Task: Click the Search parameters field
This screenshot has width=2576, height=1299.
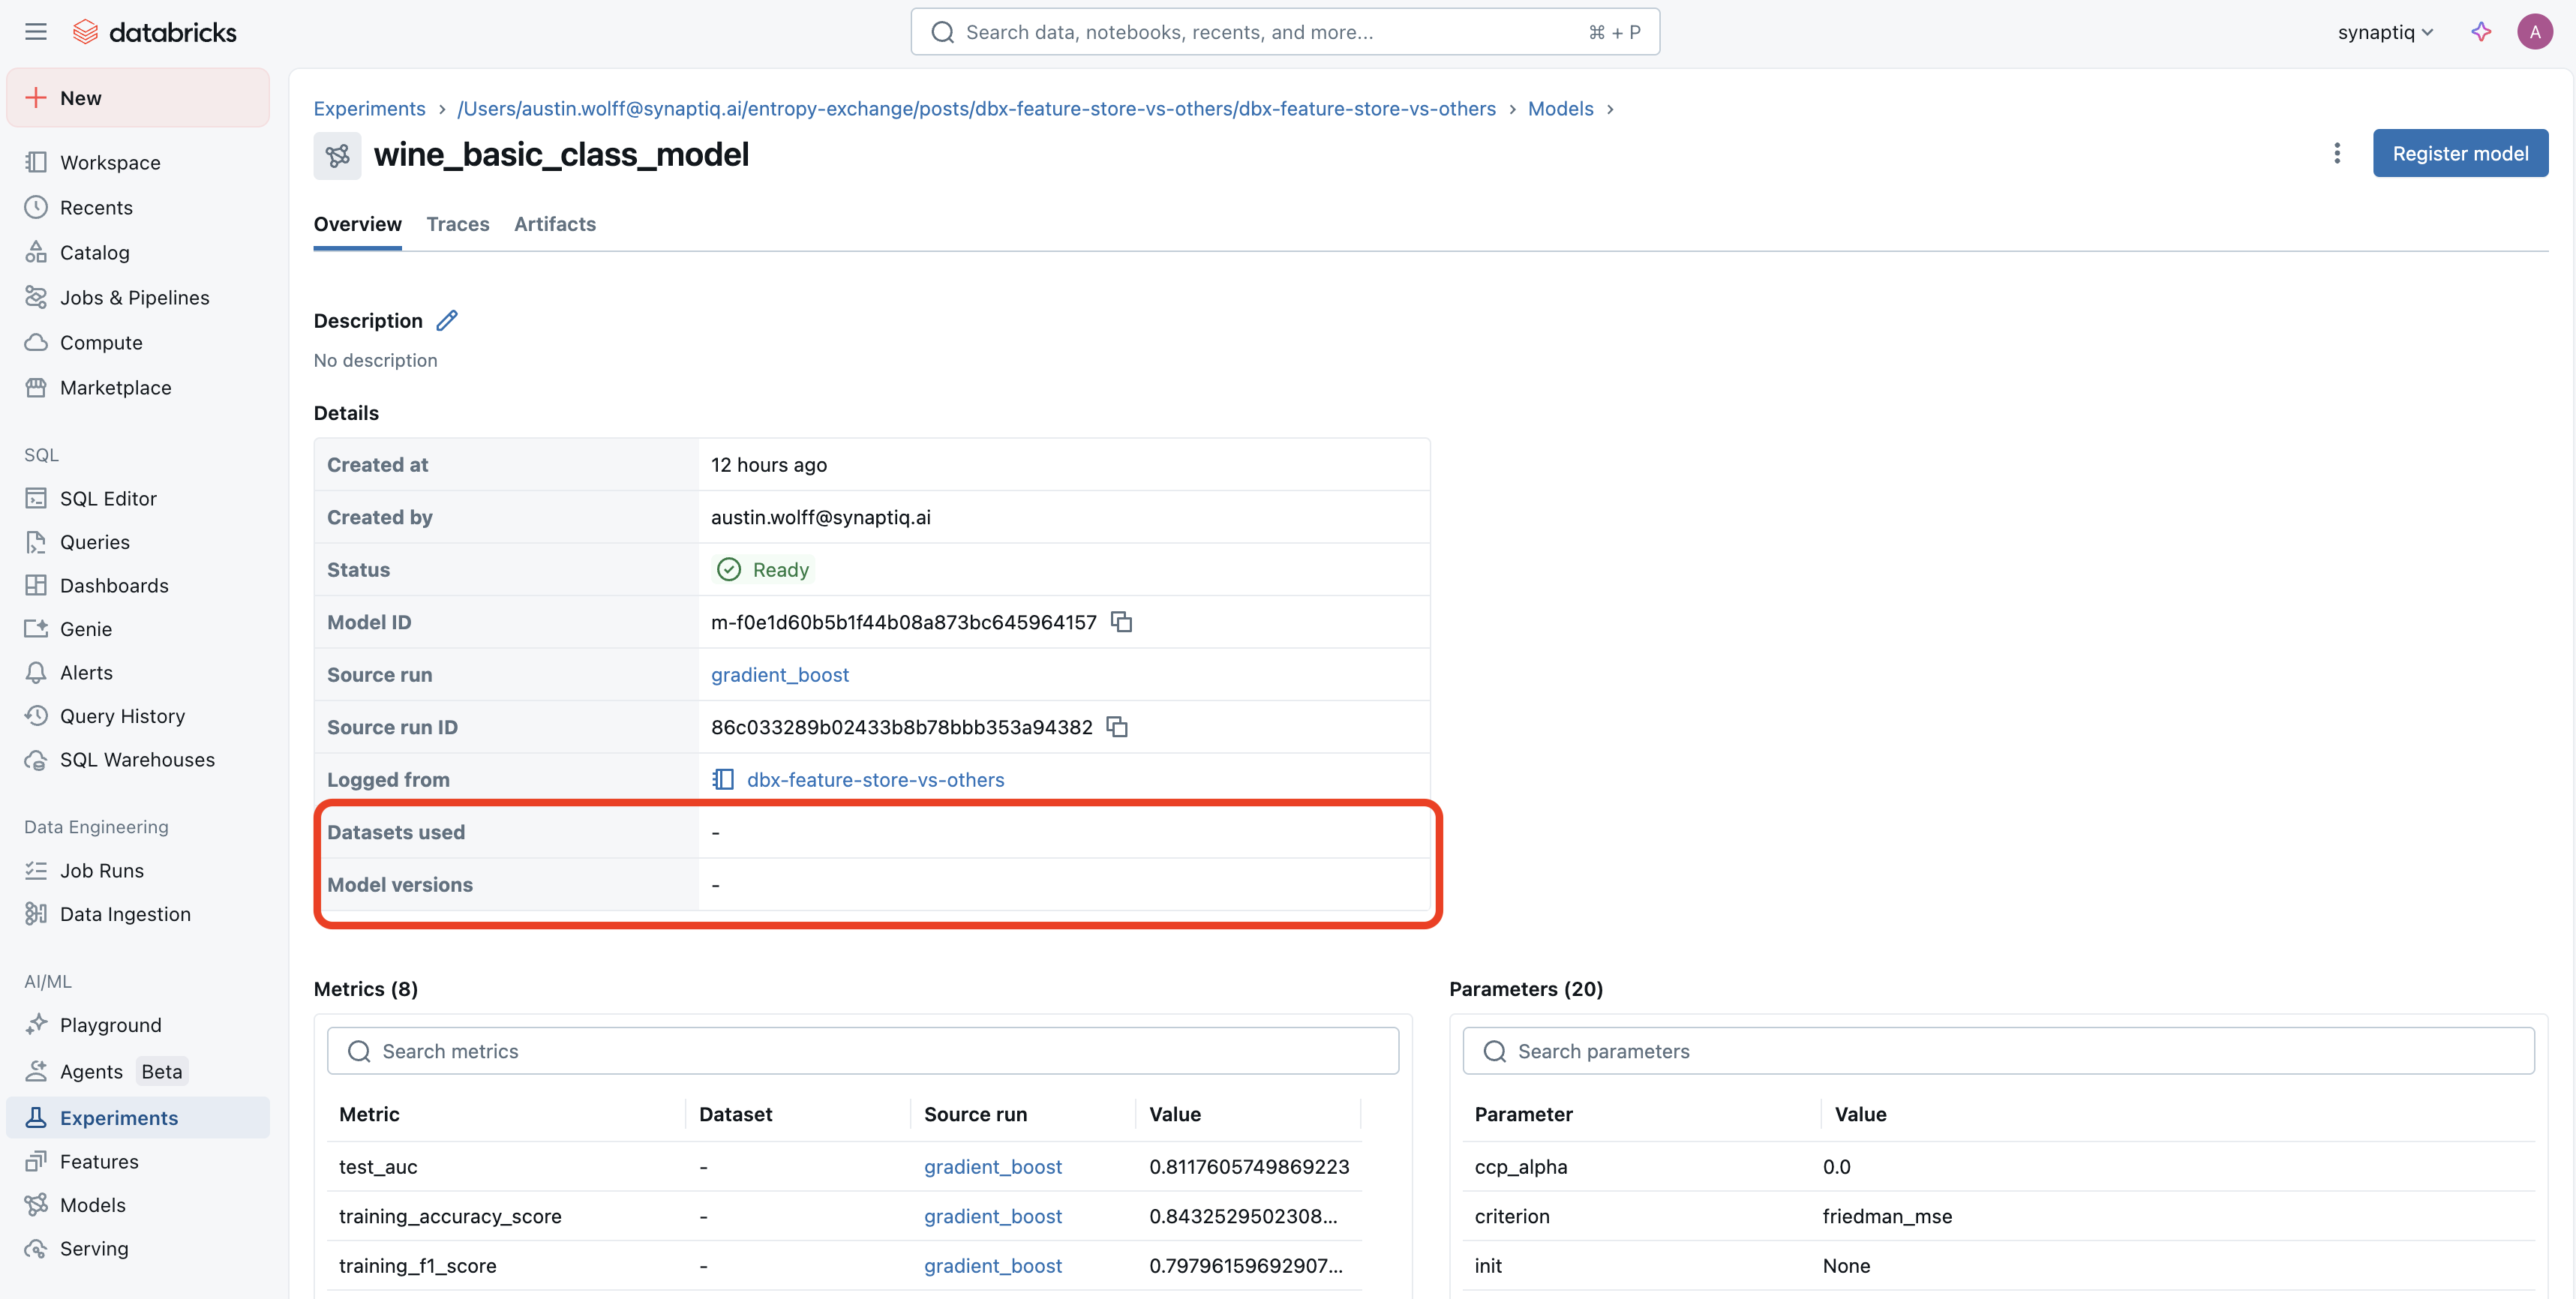Action: tap(1997, 1051)
